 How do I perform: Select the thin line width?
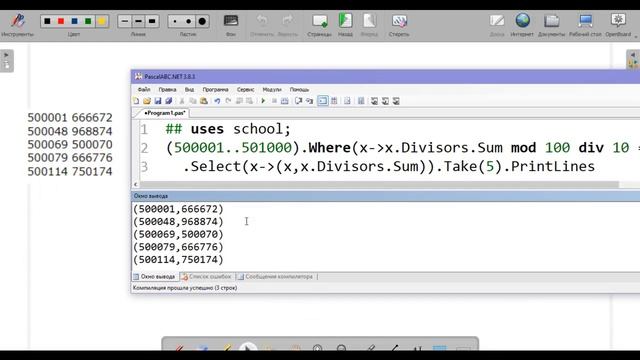[125, 21]
